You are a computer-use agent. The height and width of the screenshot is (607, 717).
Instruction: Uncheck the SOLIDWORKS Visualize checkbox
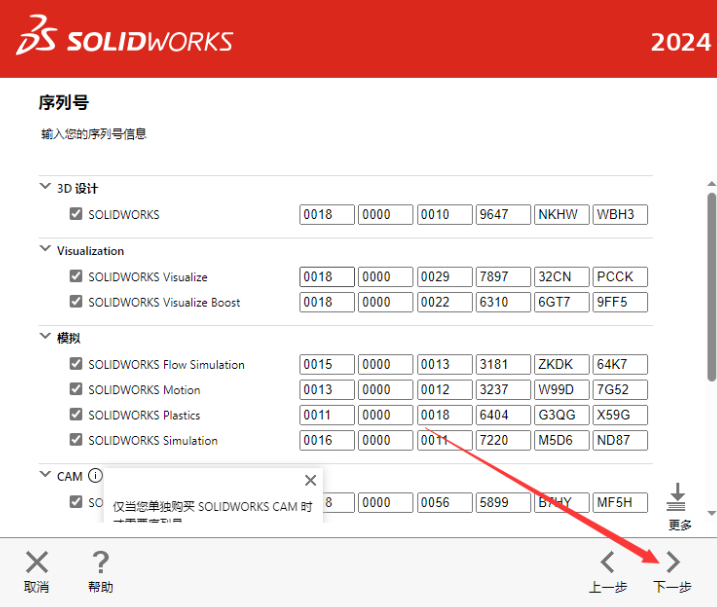[x=76, y=277]
